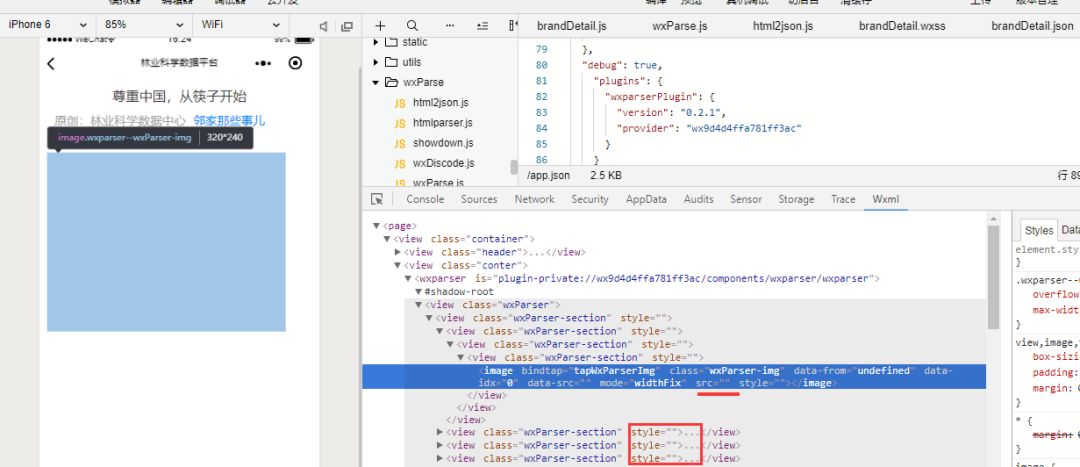1080x467 pixels.
Task: Select the static folder icon
Action: point(391,42)
